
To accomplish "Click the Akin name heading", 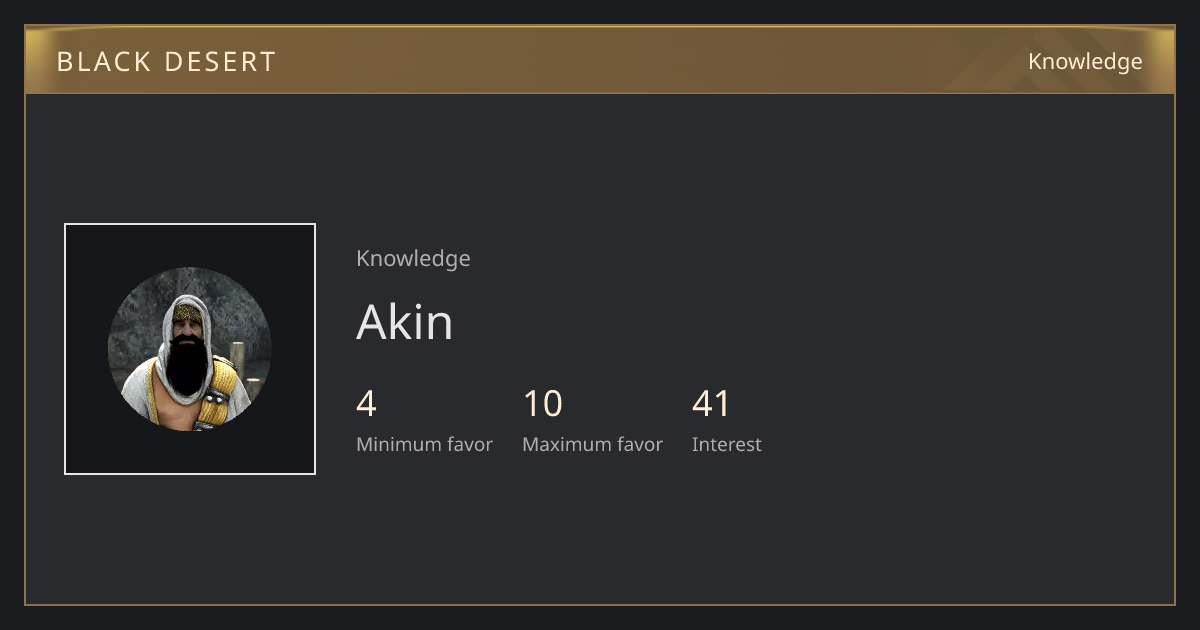I will 404,322.
